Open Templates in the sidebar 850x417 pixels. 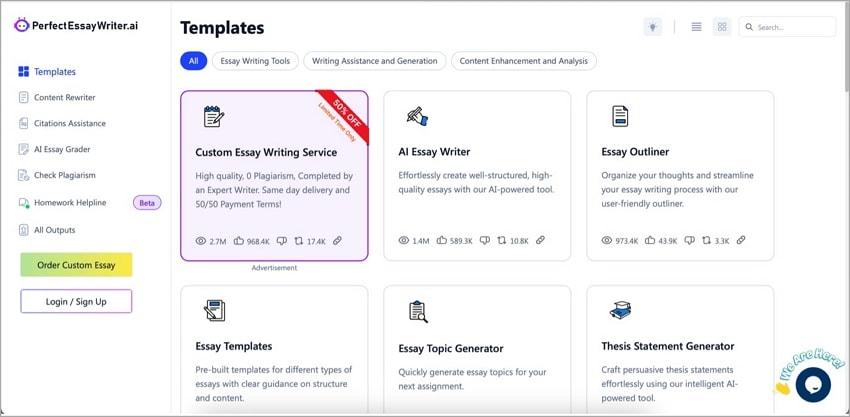click(55, 72)
